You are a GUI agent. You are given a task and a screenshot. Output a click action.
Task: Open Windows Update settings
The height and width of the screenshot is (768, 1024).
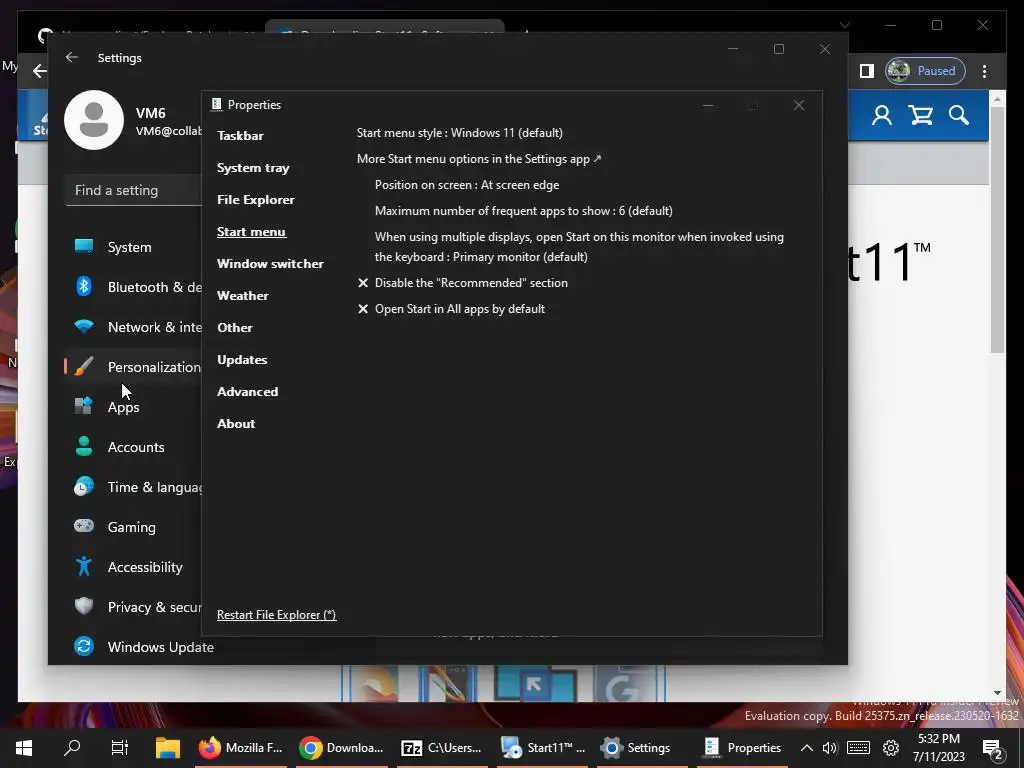144,647
